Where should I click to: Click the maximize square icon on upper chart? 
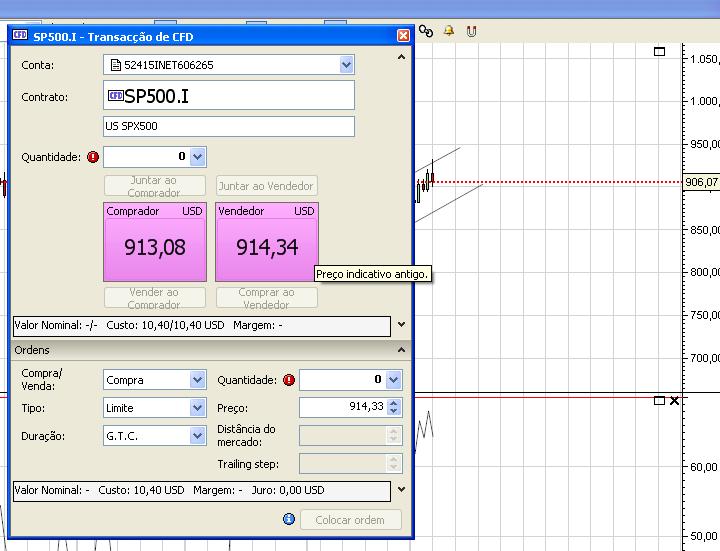659,51
